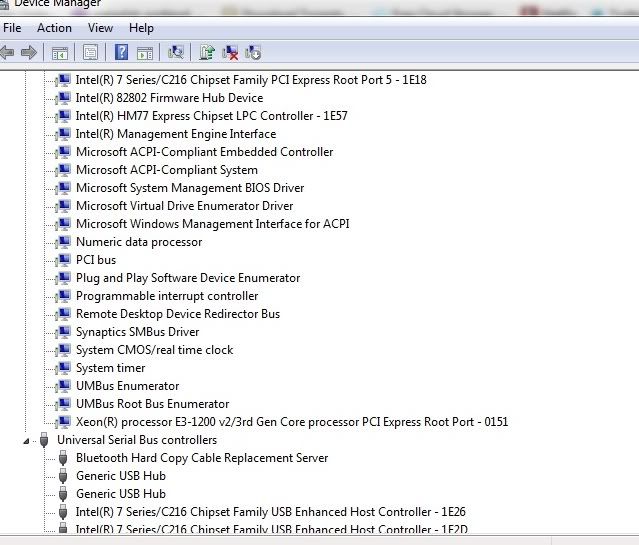The height and width of the screenshot is (545, 639).
Task: Open the Help menu
Action: tap(141, 28)
